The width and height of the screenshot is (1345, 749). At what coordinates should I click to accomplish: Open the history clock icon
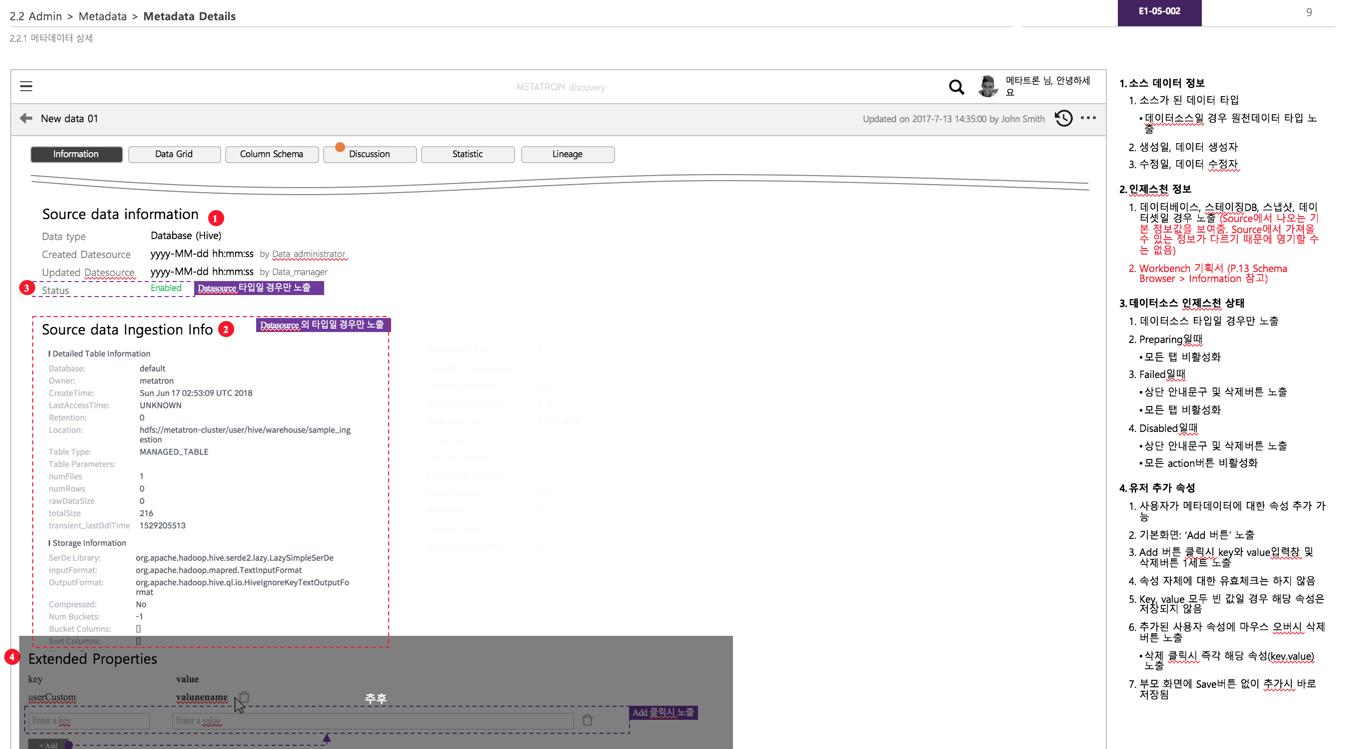1064,118
